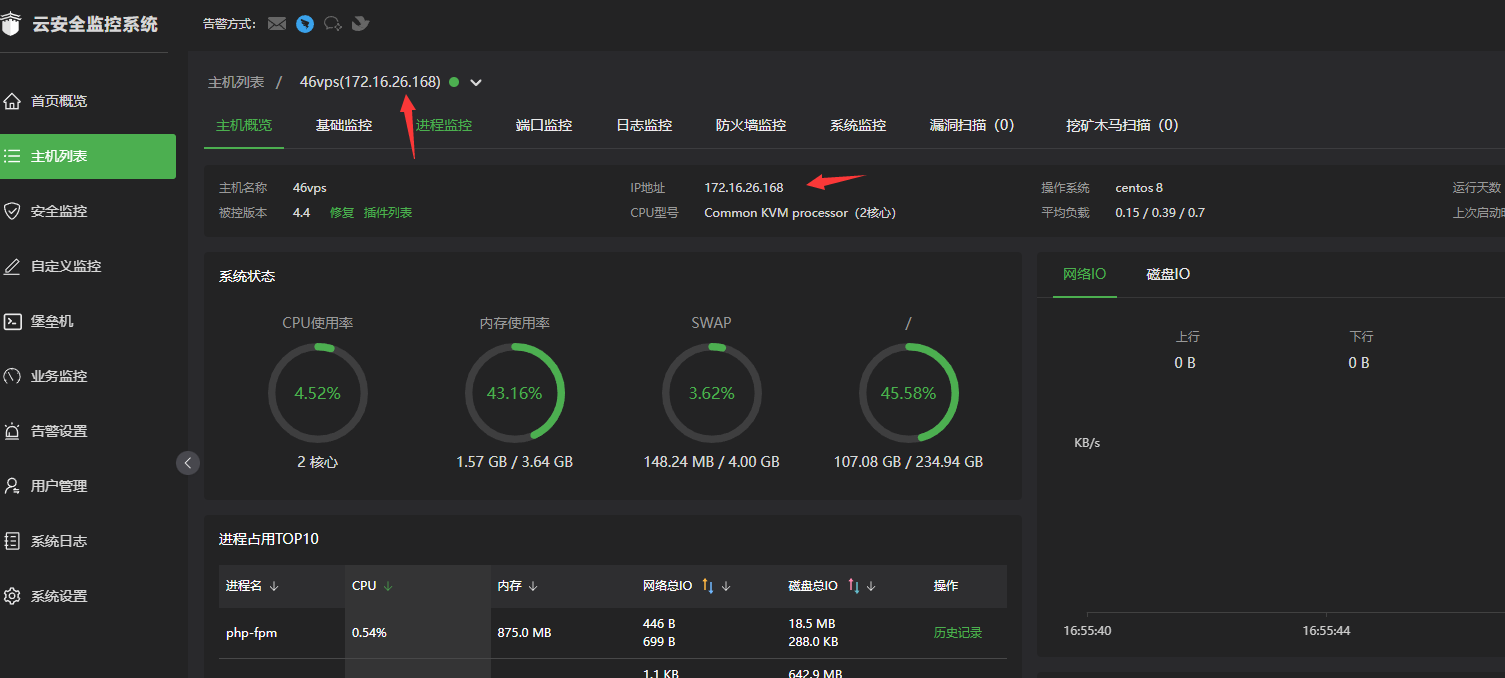
Task: Switch to the 磁盘IO chart tab
Action: click(x=1168, y=274)
